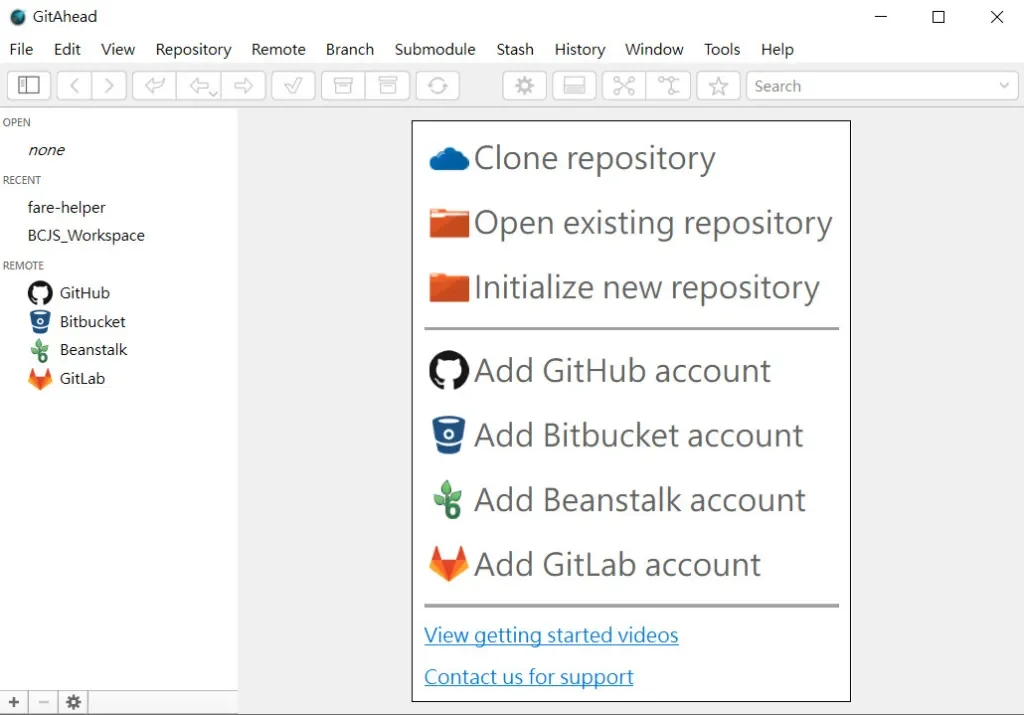Viewport: 1024px width, 715px height.
Task: Open Contact us for support link
Action: pos(528,677)
